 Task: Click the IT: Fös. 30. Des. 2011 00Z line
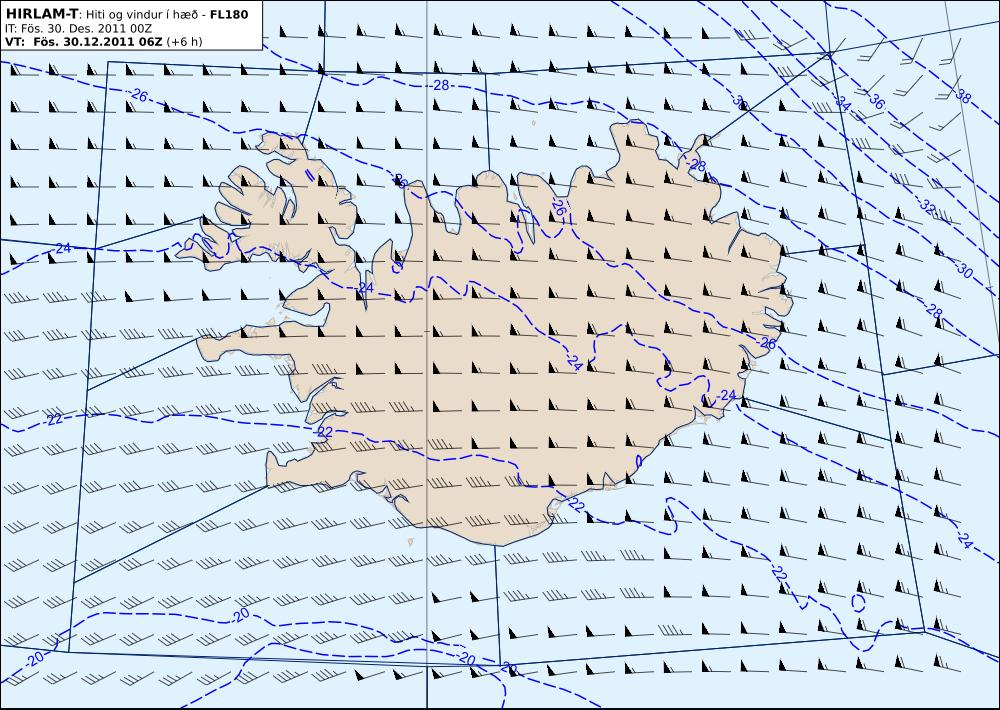pyautogui.click(x=78, y=29)
